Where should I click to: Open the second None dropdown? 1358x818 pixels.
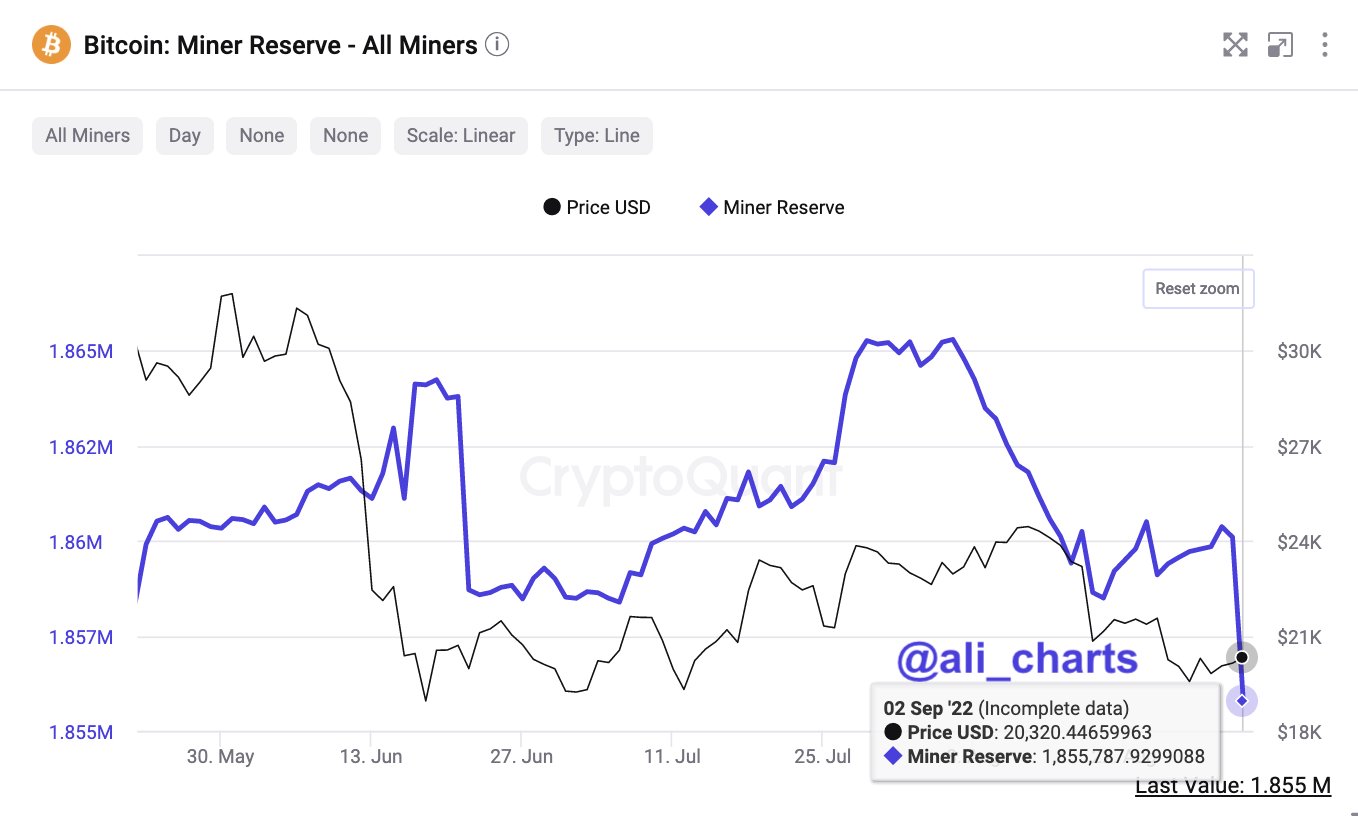click(x=346, y=136)
